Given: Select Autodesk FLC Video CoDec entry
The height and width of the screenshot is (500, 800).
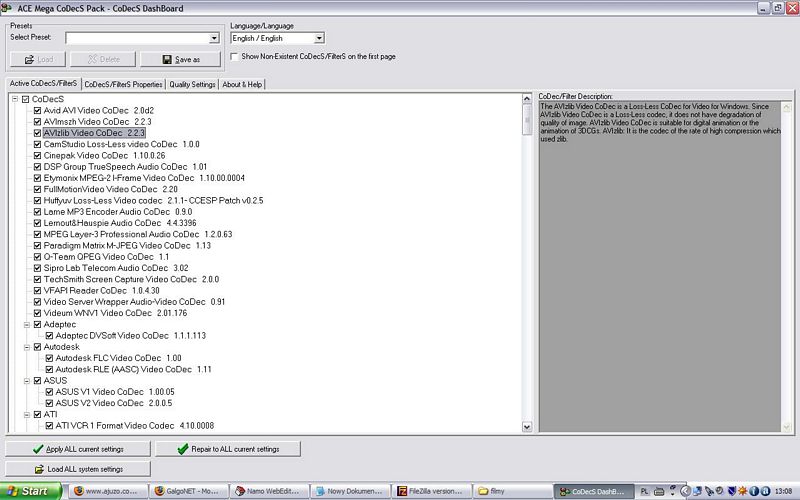Looking at the screenshot, I should coord(118,358).
